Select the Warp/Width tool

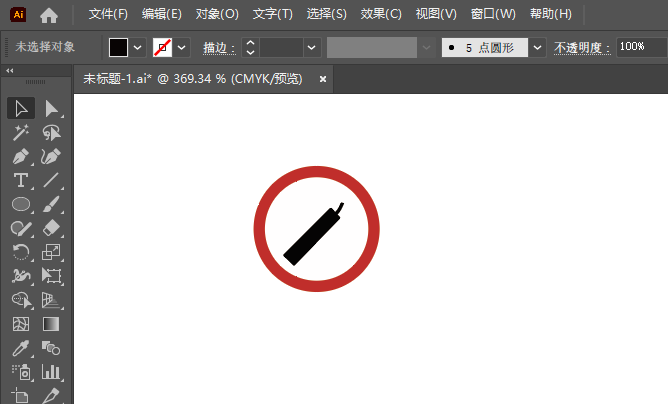(21, 276)
